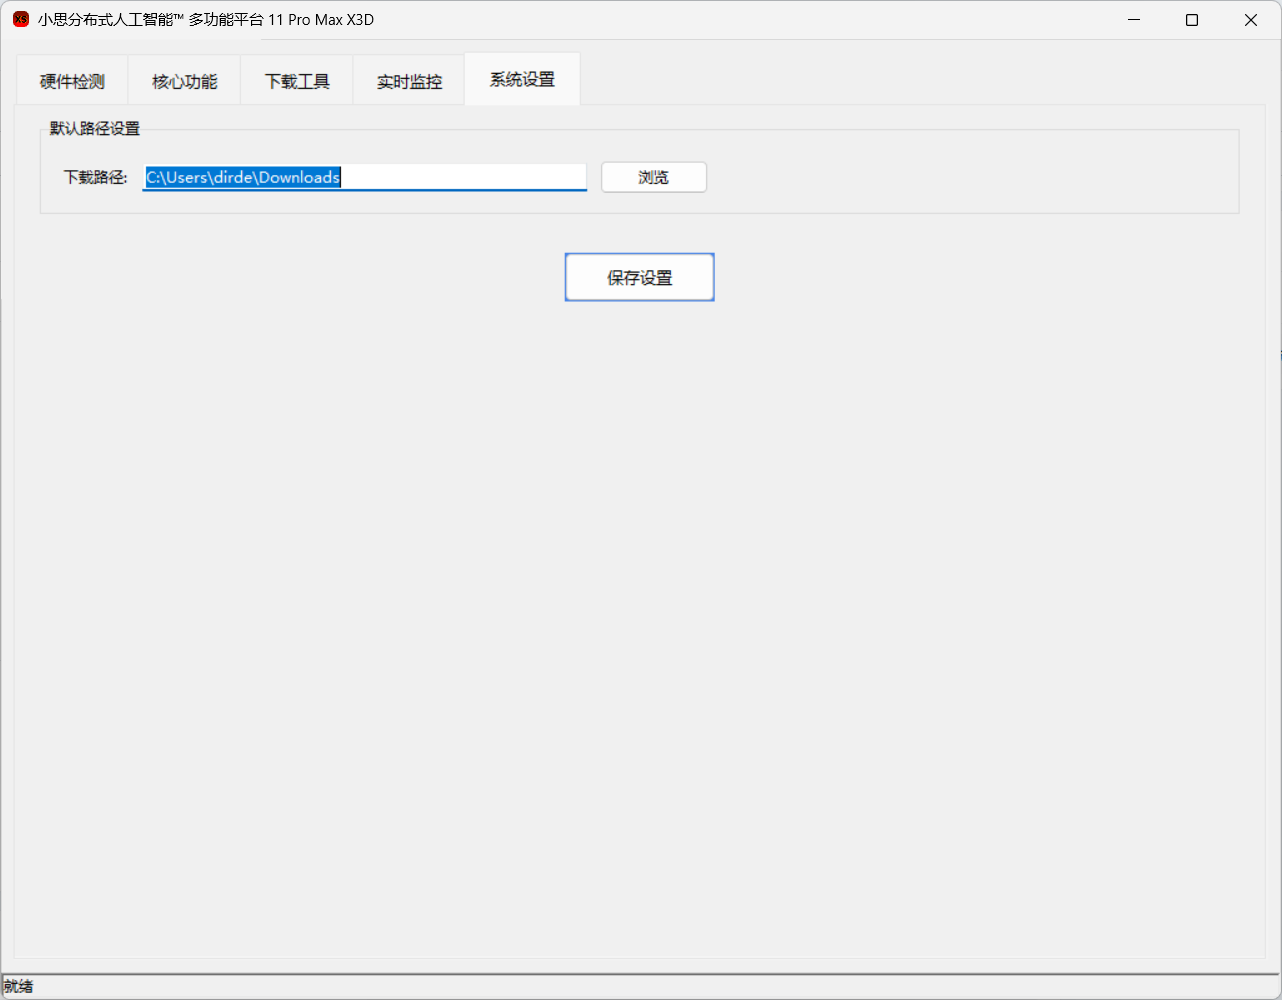The width and height of the screenshot is (1282, 1000).
Task: Click the 下载路径 label
Action: tap(96, 177)
